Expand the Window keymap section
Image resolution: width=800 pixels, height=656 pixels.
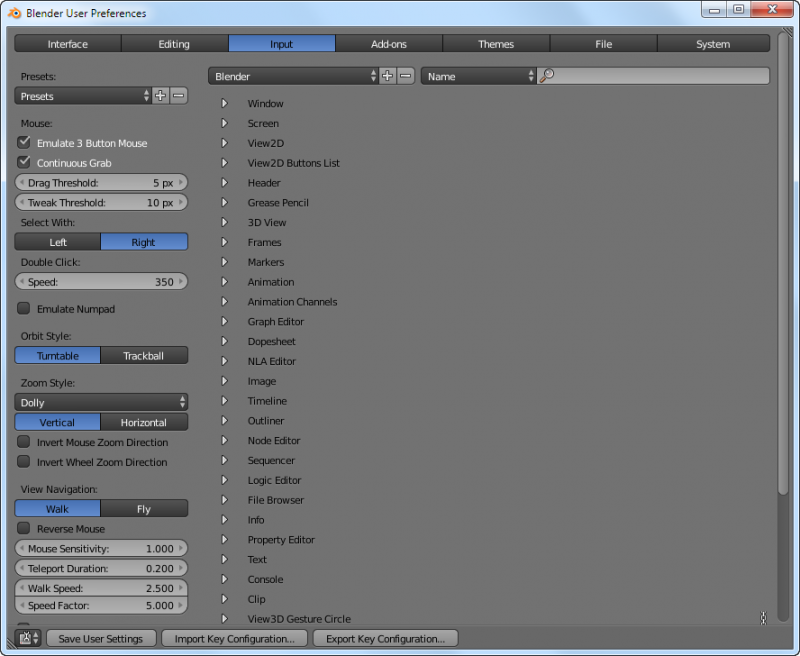tap(224, 103)
